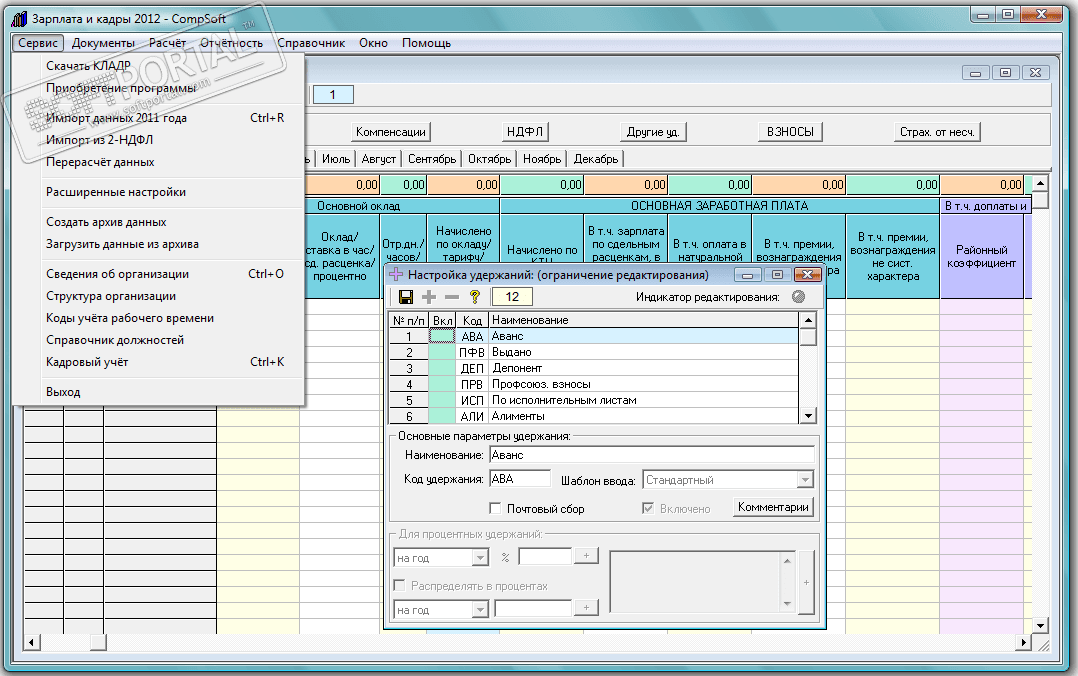Open the Помощь menu
Image resolution: width=1078 pixels, height=676 pixels.
pos(426,43)
